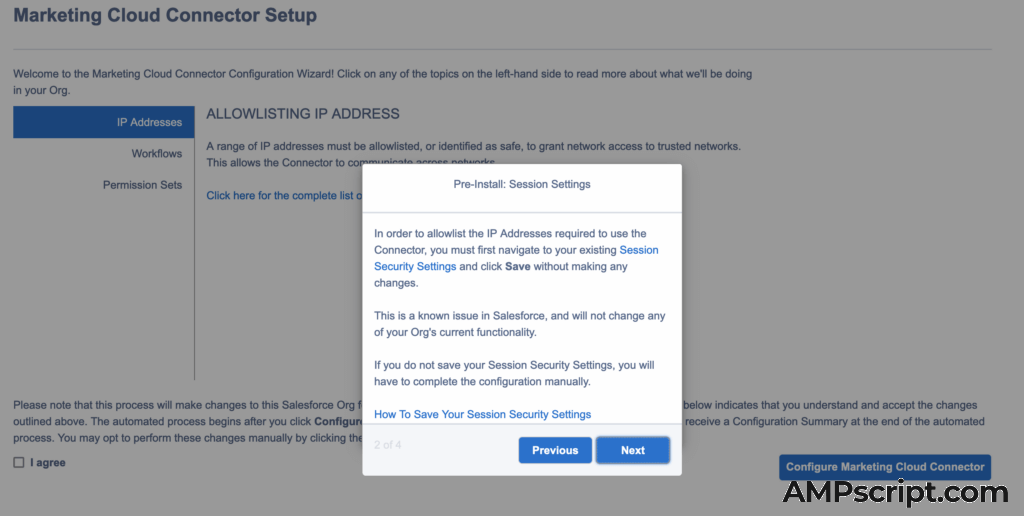Click the Pre-Install: Session Settings dialog title
This screenshot has width=1024, height=516.
[521, 184]
